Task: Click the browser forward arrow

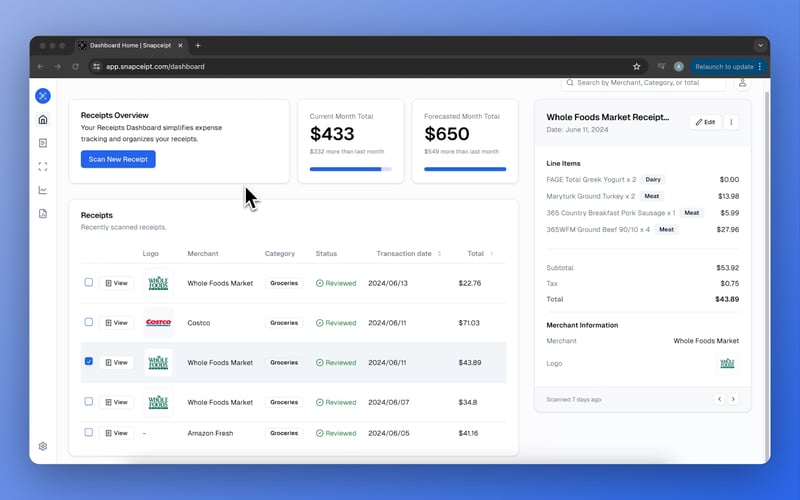Action: coord(58,66)
